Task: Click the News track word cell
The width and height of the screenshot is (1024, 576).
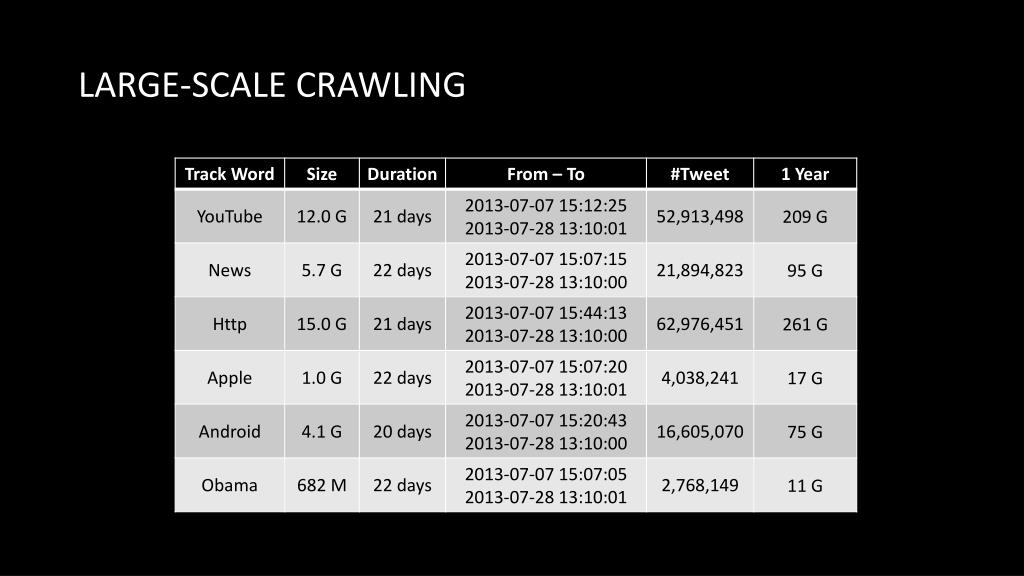Action: pyautogui.click(x=229, y=270)
